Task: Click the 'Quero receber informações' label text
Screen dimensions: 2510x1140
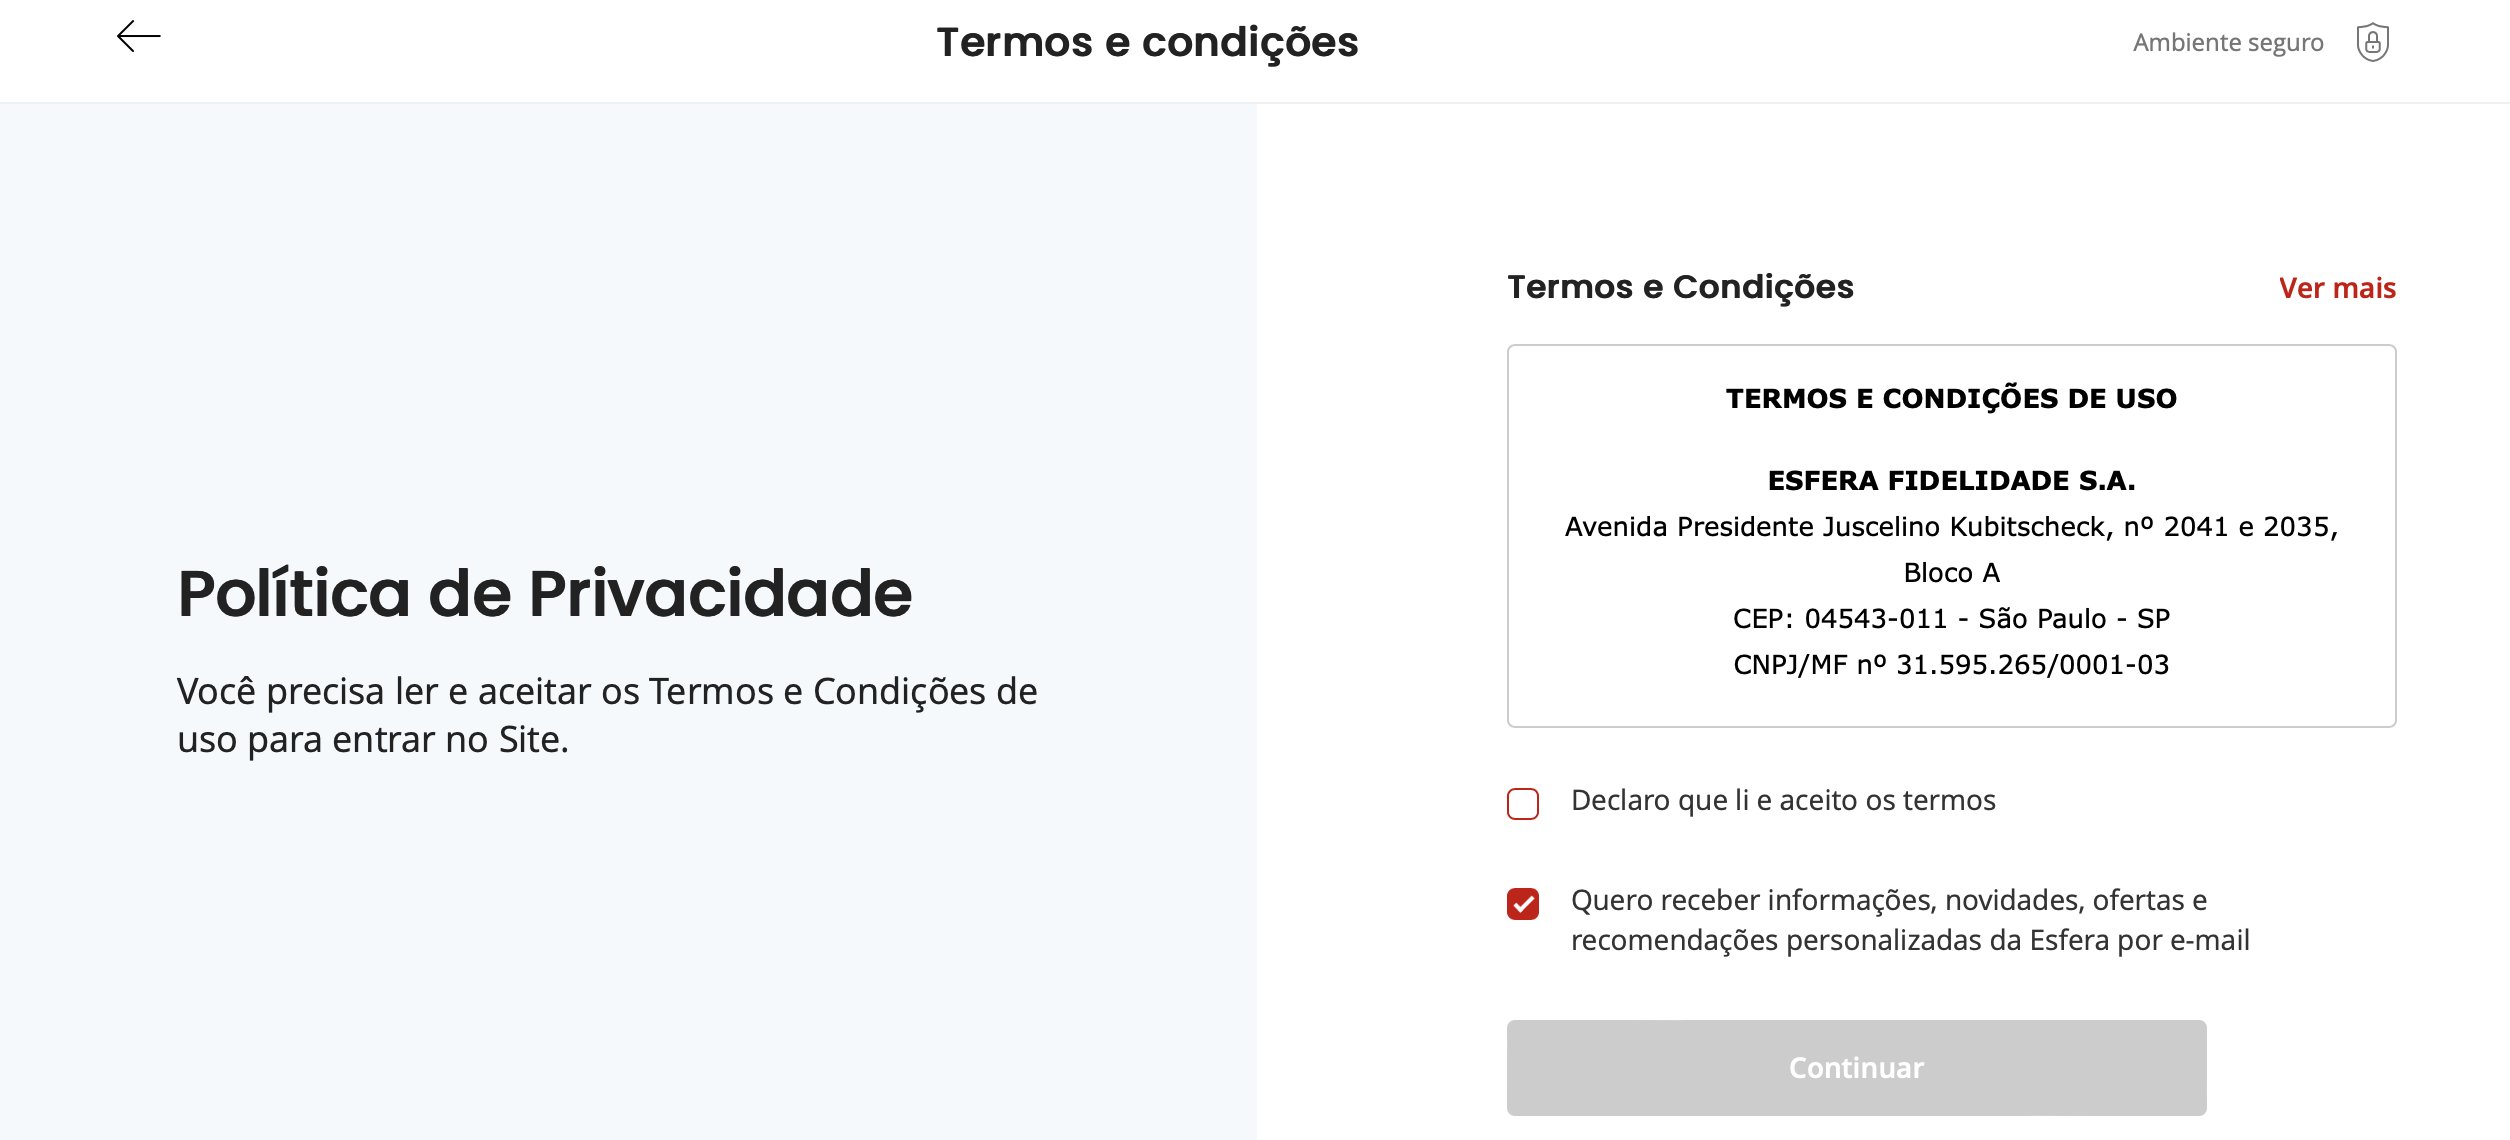Action: [x=1910, y=920]
